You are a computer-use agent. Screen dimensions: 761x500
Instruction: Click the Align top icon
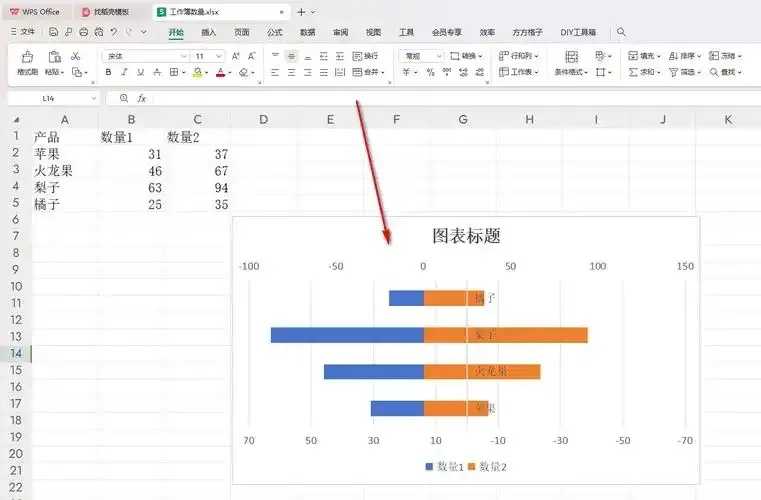tap(275, 56)
